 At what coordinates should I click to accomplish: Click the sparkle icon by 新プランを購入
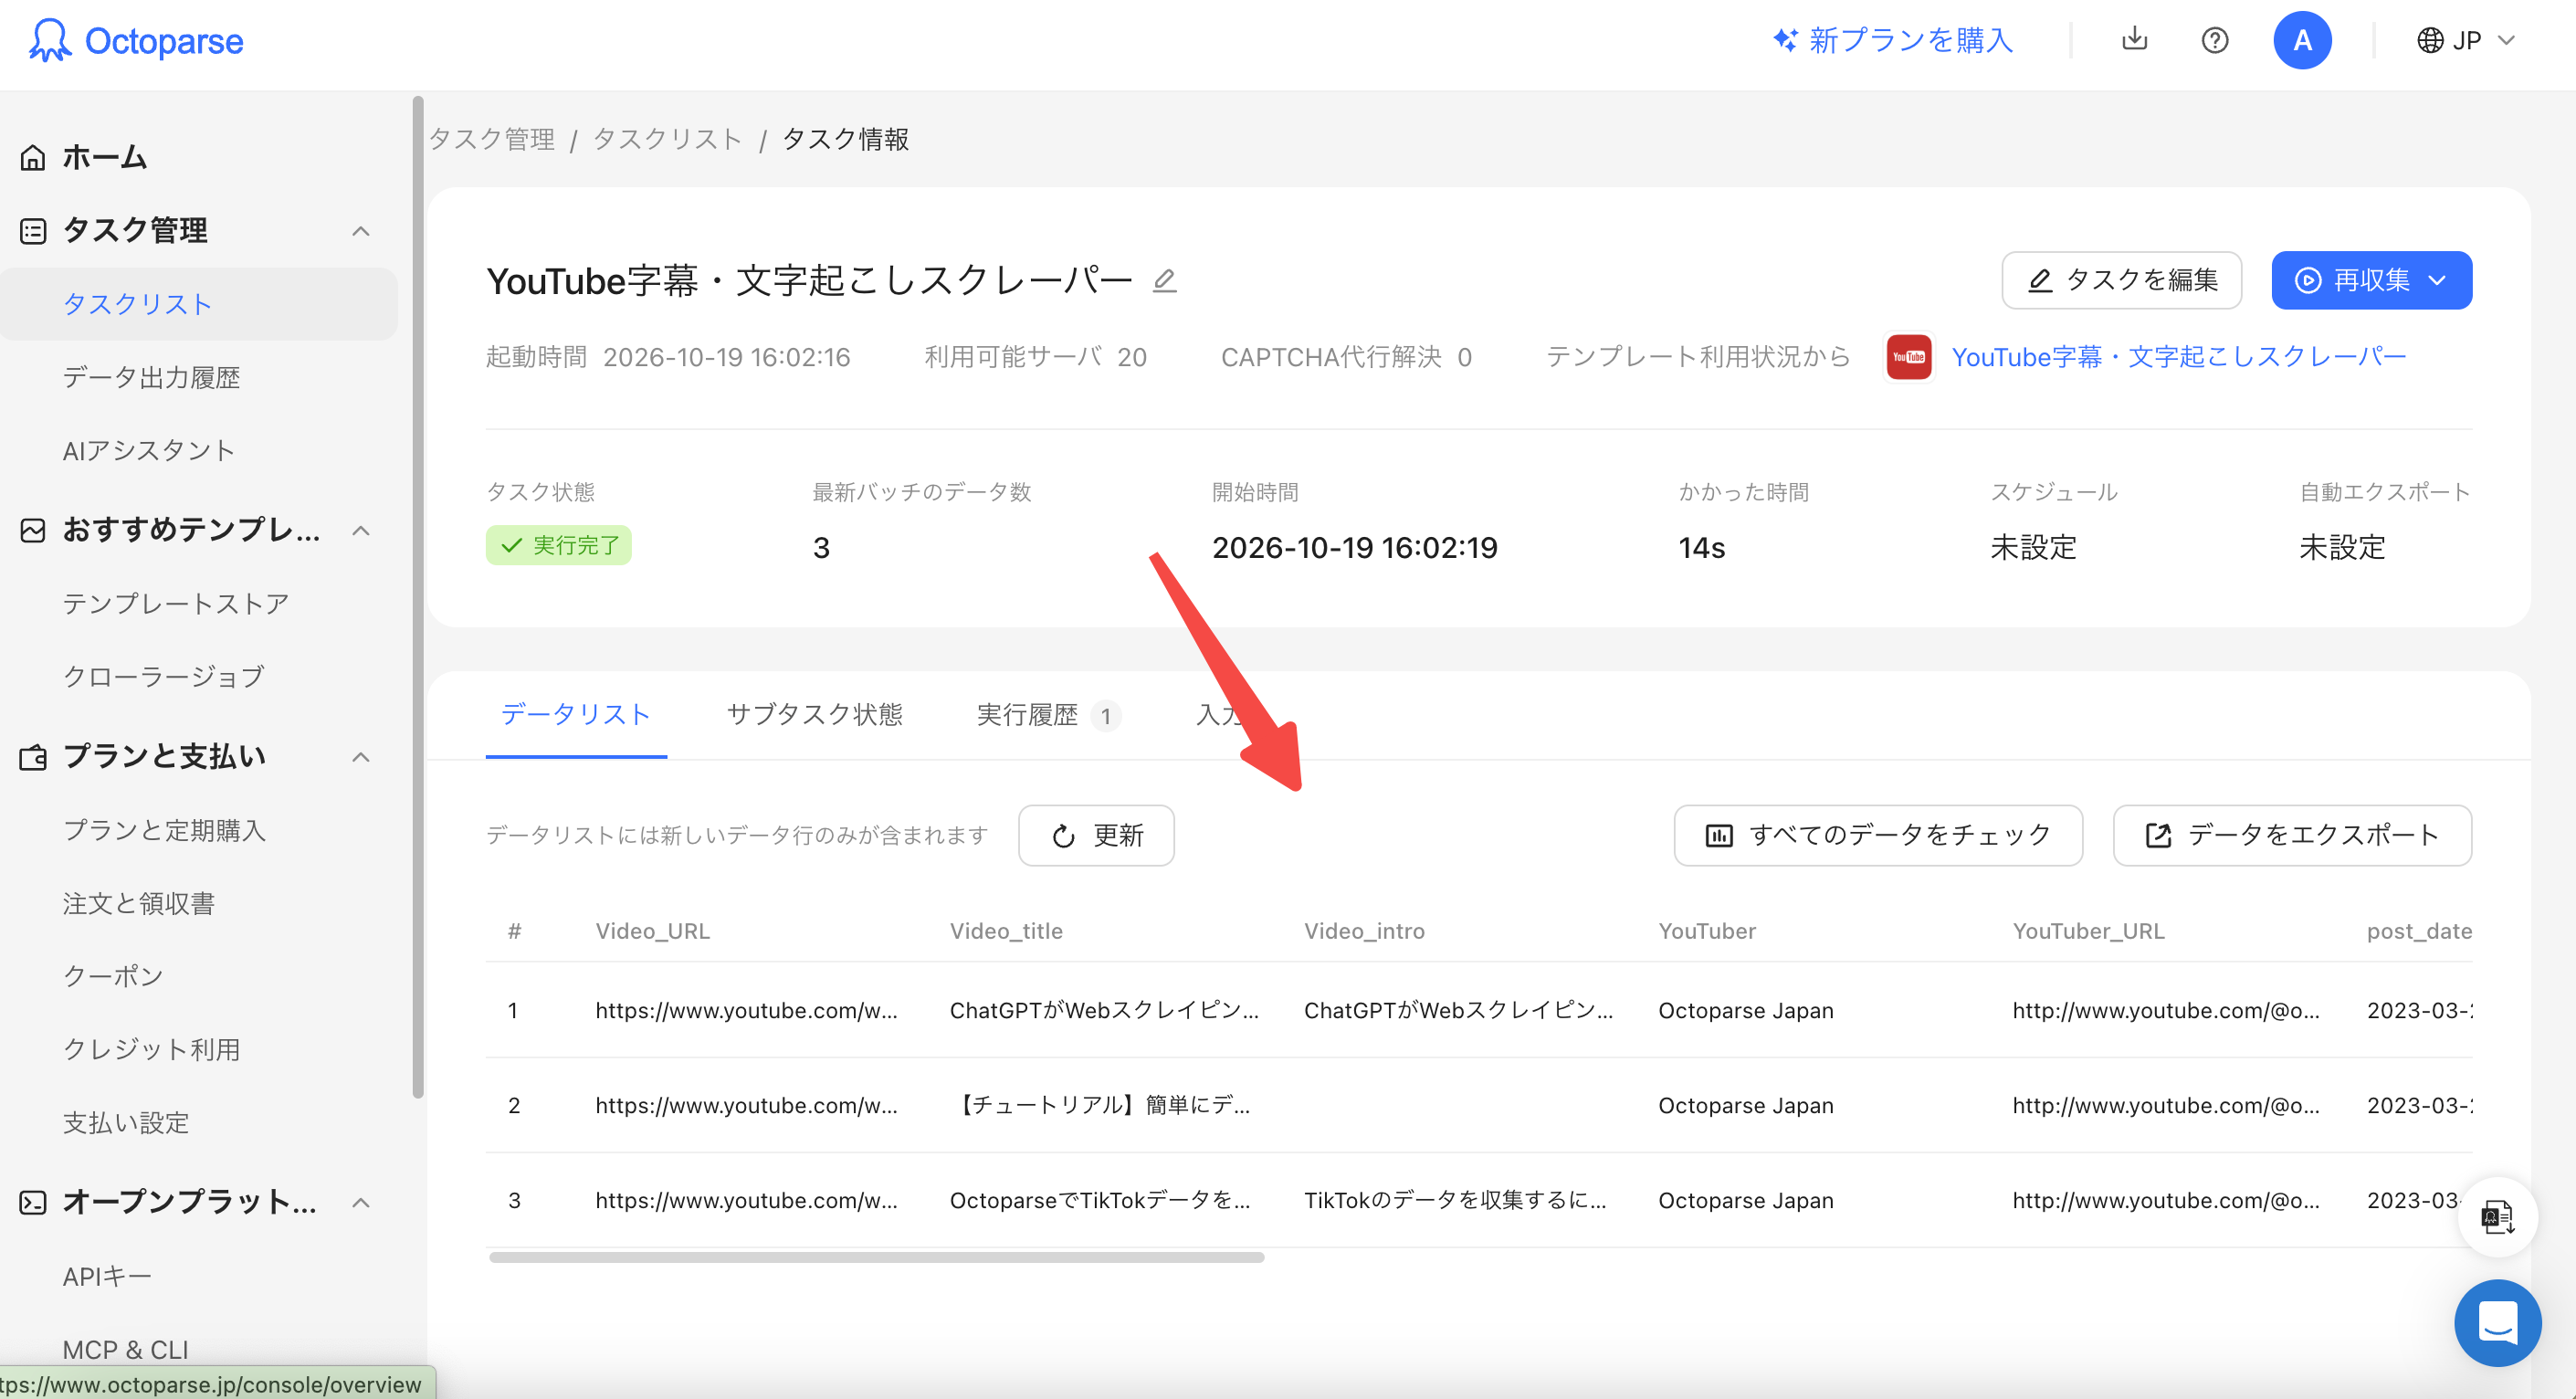coord(1785,40)
